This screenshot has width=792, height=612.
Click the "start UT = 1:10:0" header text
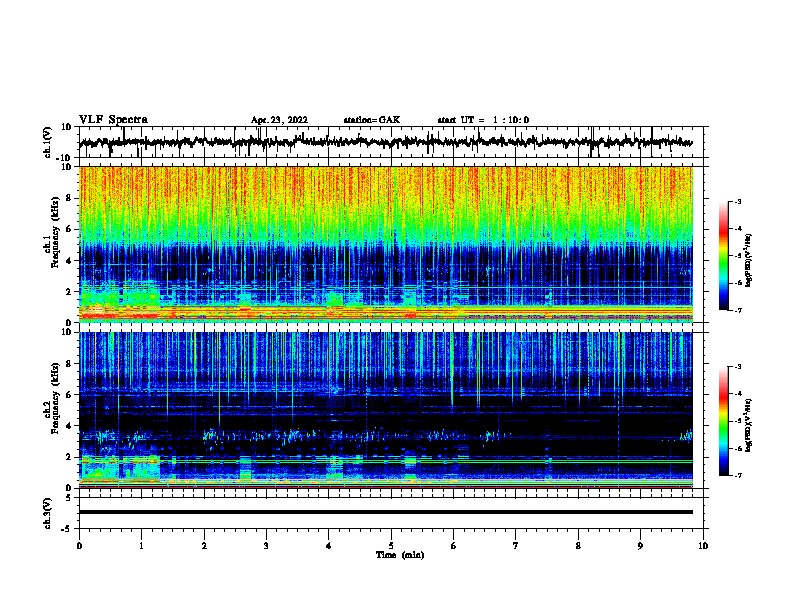point(483,120)
